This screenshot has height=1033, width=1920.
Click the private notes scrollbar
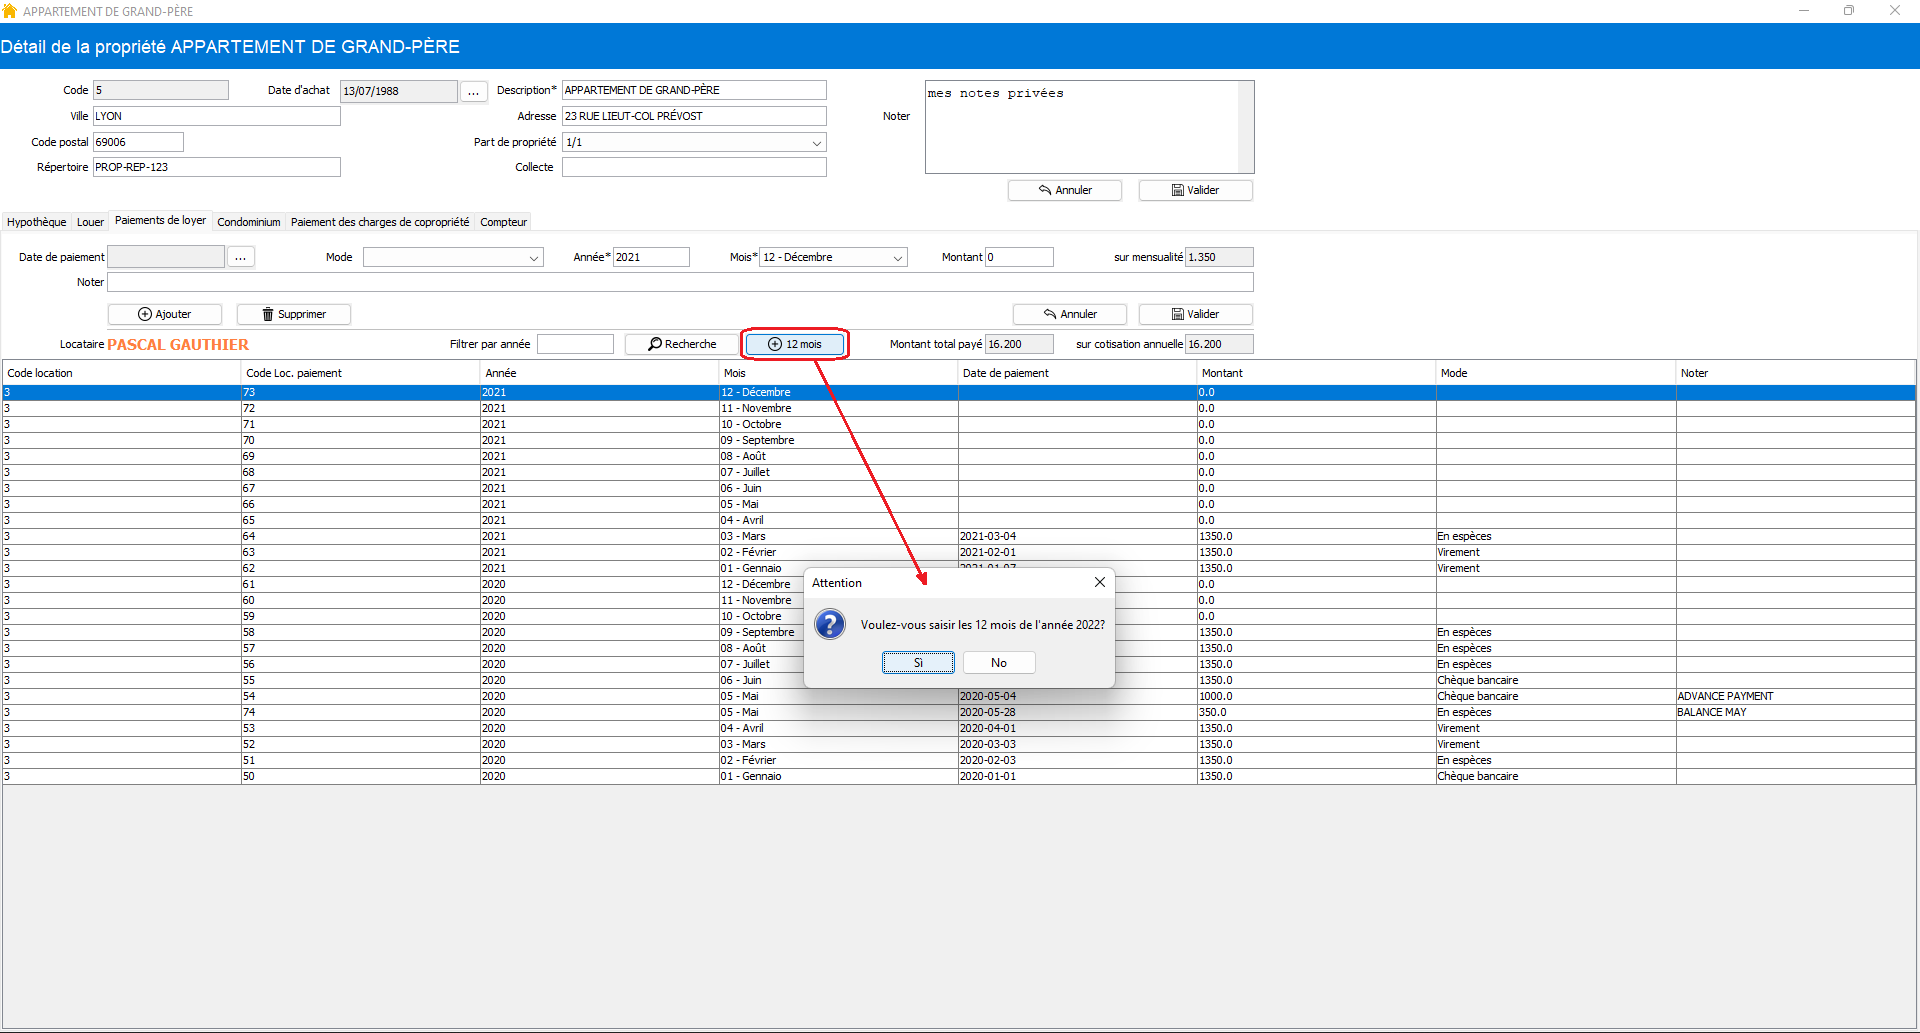[1246, 127]
